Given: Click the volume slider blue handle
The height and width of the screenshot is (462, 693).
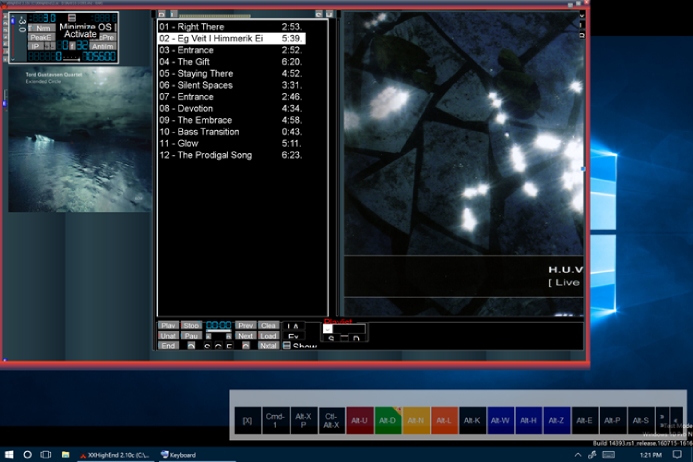Looking at the screenshot, I should [12, 20].
